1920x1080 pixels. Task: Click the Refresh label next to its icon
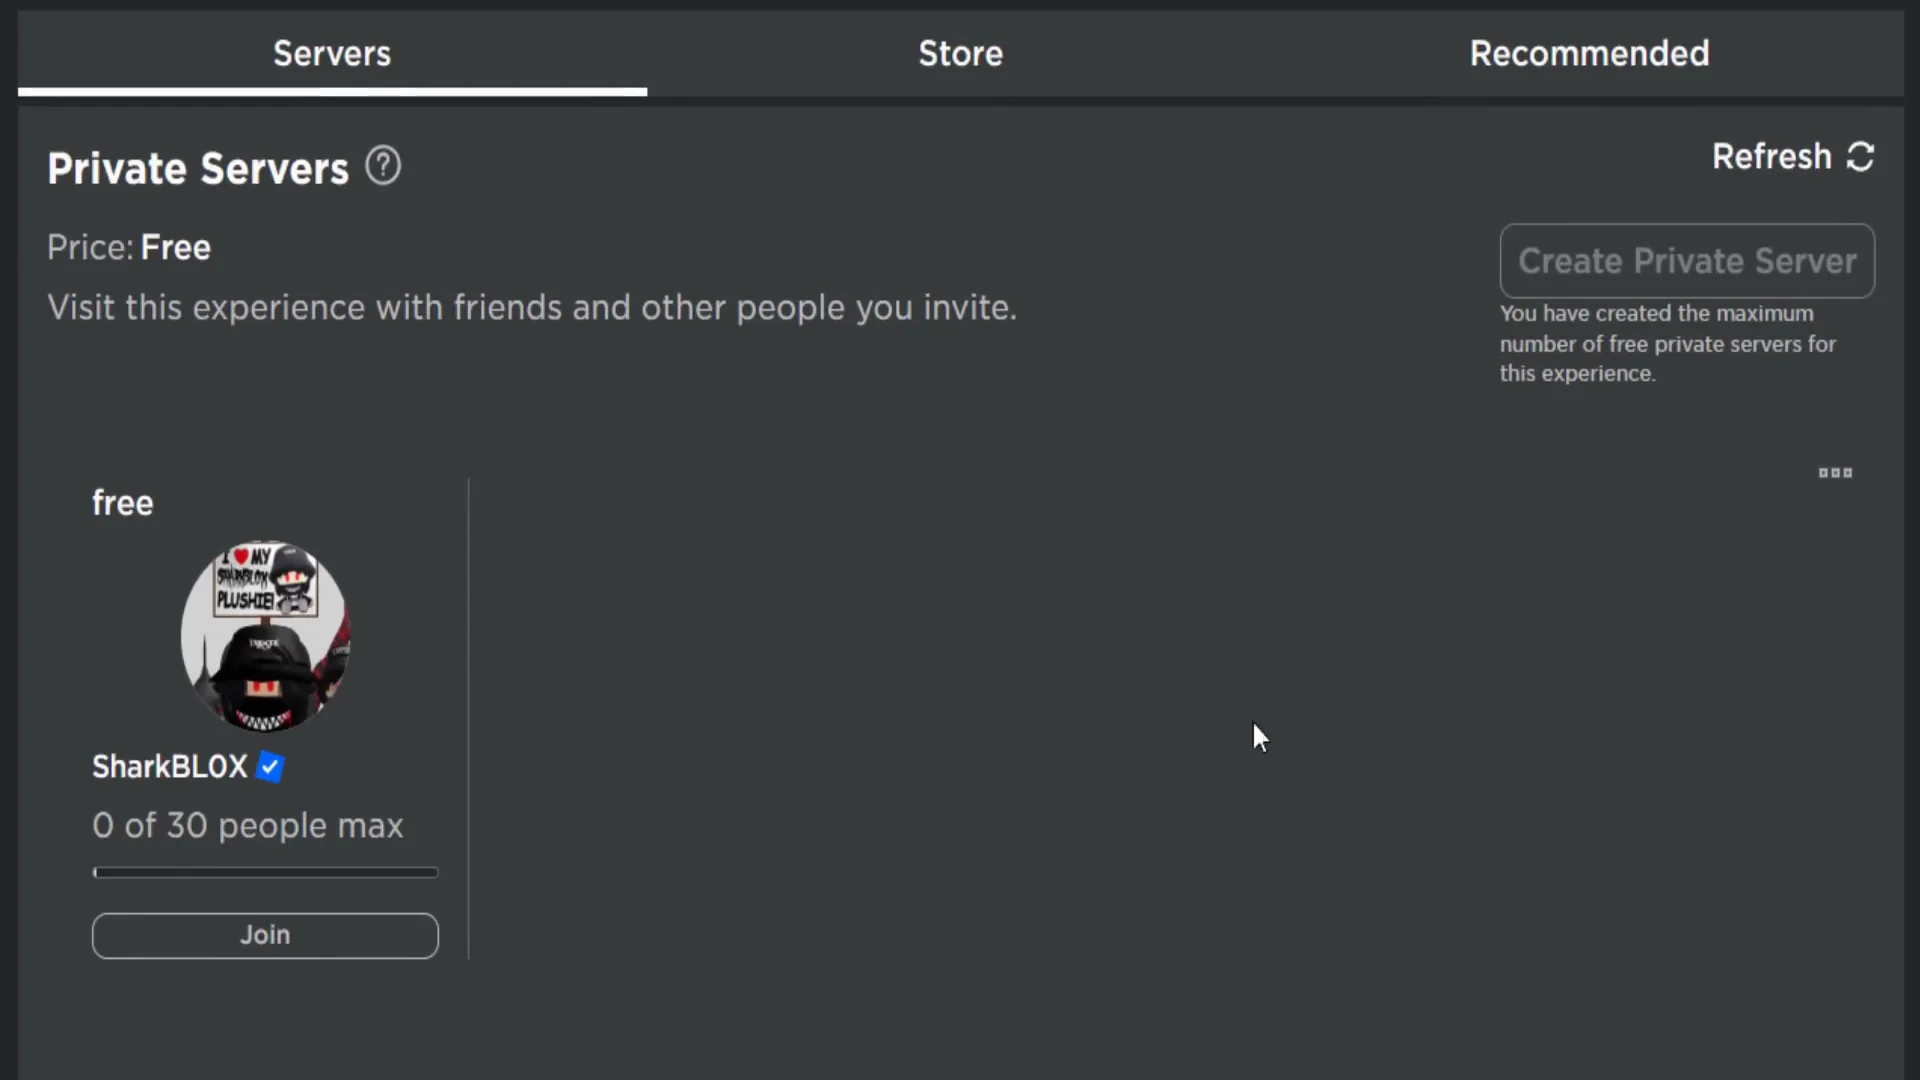click(x=1769, y=157)
